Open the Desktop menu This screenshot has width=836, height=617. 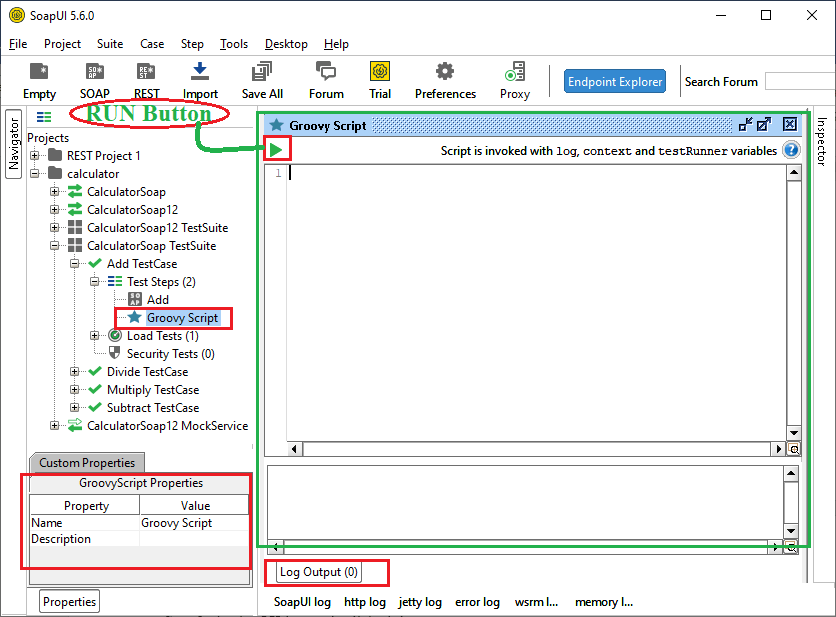pyautogui.click(x=286, y=44)
